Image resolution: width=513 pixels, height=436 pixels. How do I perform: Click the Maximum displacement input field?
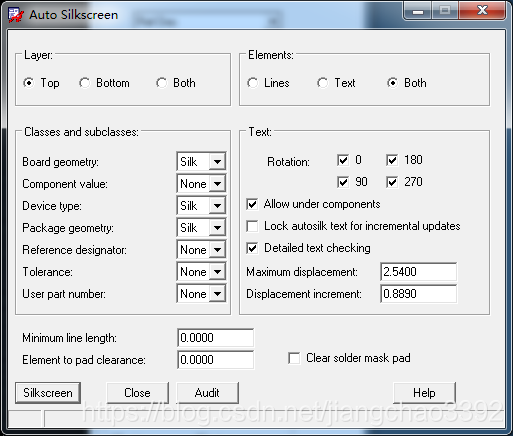pos(418,272)
